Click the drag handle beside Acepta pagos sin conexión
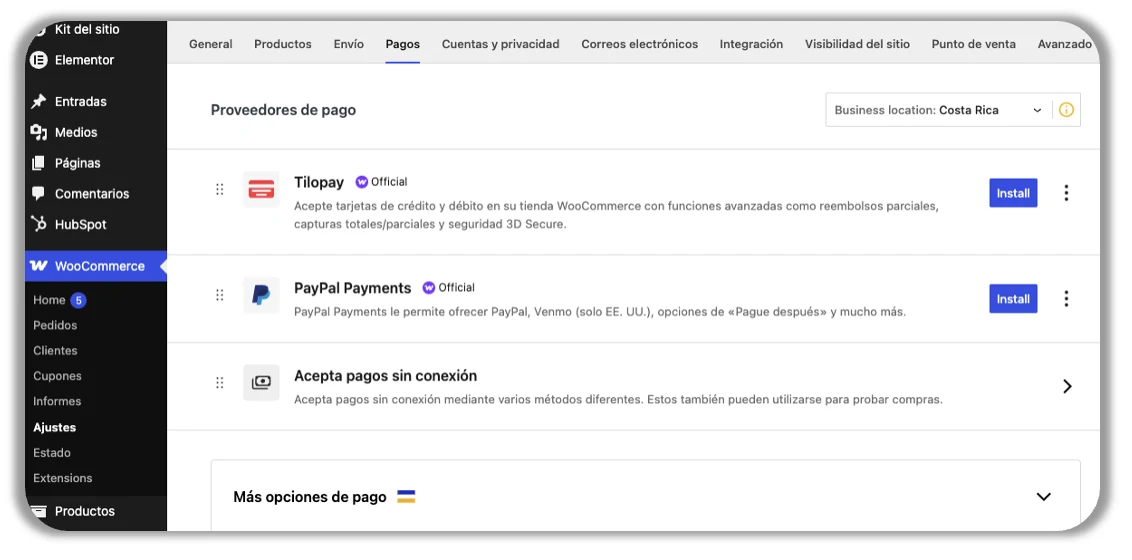This screenshot has height=560, width=1132. pos(220,382)
